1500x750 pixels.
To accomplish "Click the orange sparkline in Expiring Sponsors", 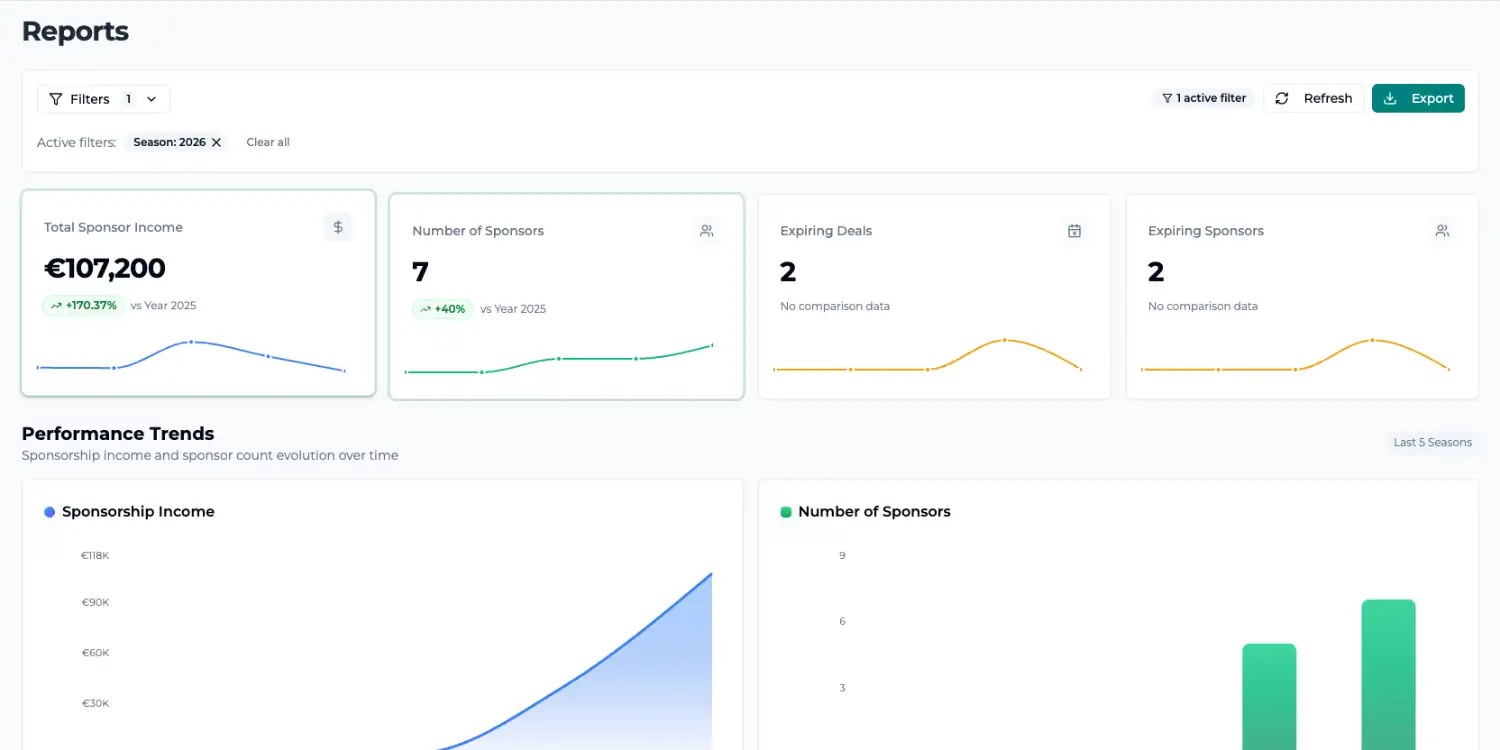I will [x=1295, y=357].
